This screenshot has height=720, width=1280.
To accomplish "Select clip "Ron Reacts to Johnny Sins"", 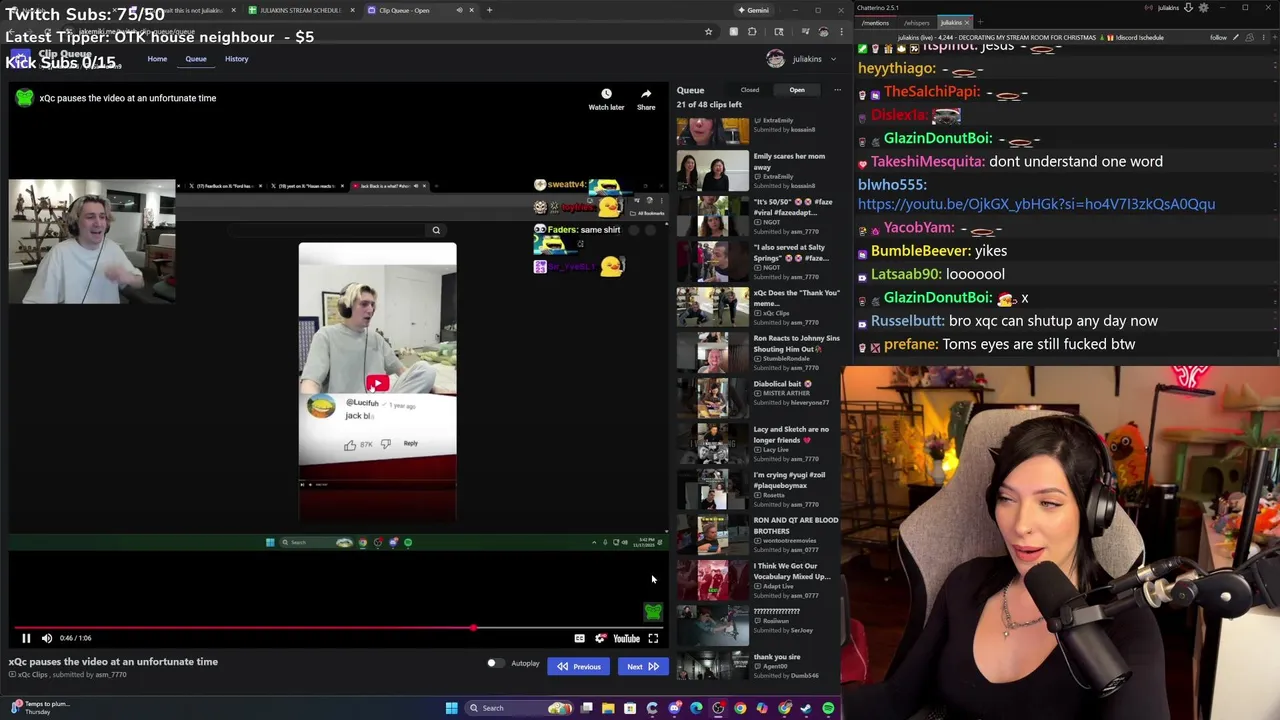I will tap(758, 352).
